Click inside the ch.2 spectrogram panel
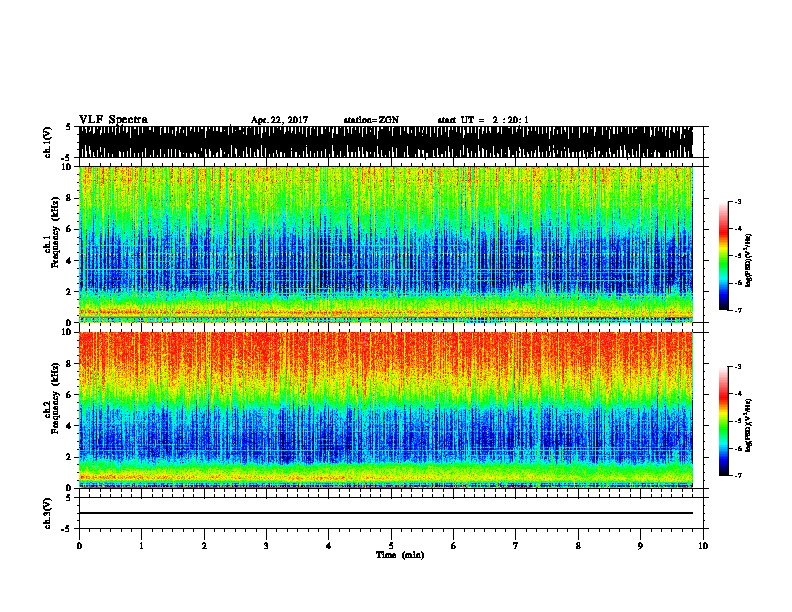Image resolution: width=792 pixels, height=612 pixels. tap(386, 410)
